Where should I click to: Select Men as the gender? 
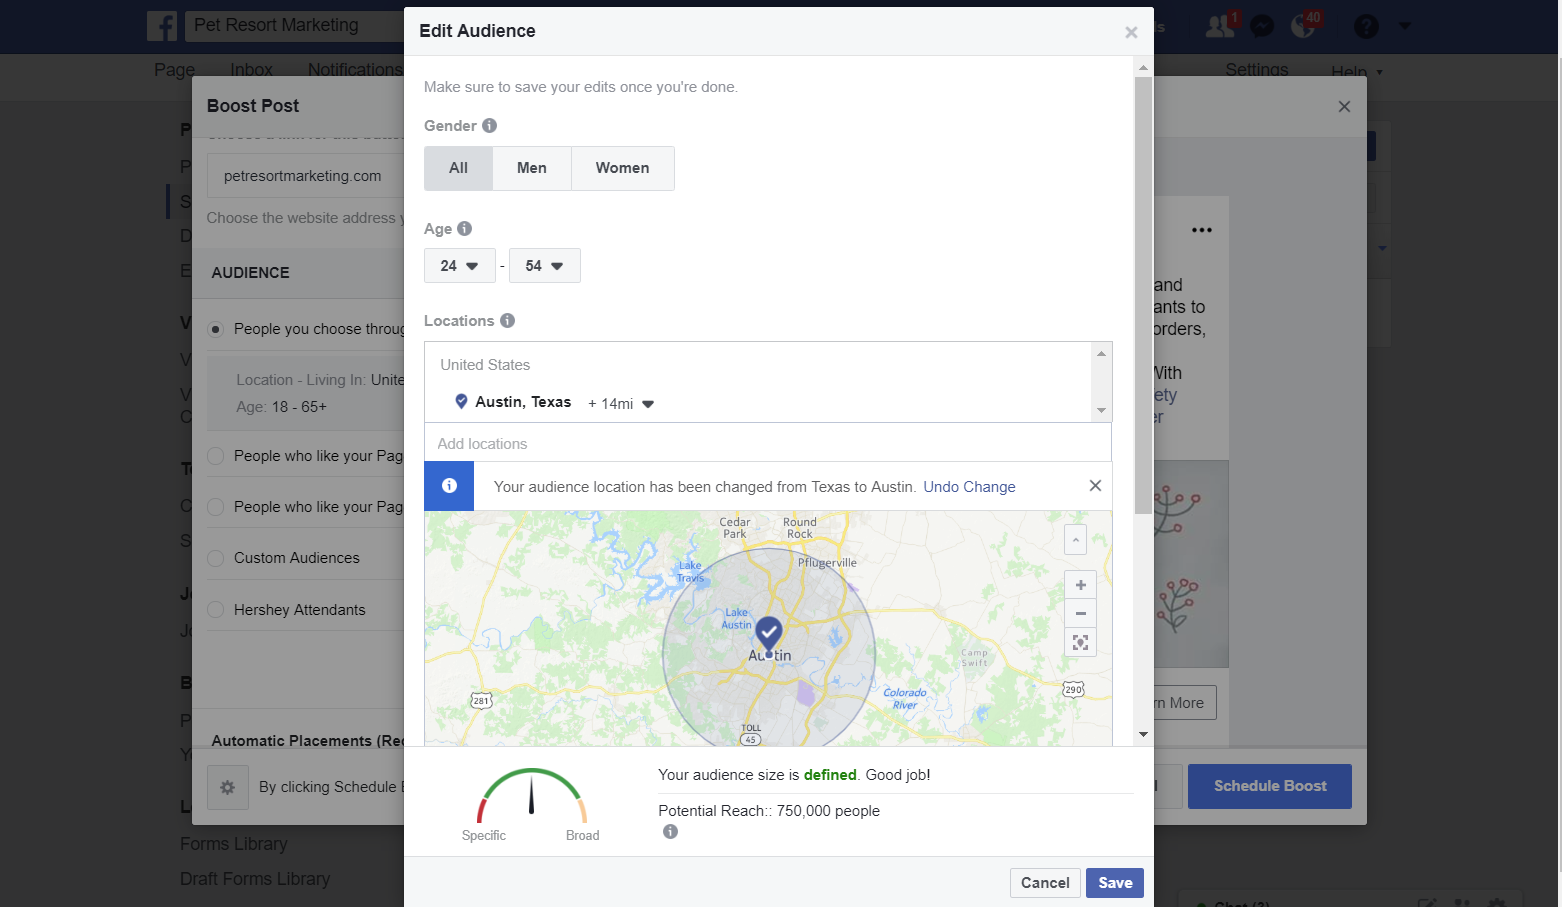532,168
